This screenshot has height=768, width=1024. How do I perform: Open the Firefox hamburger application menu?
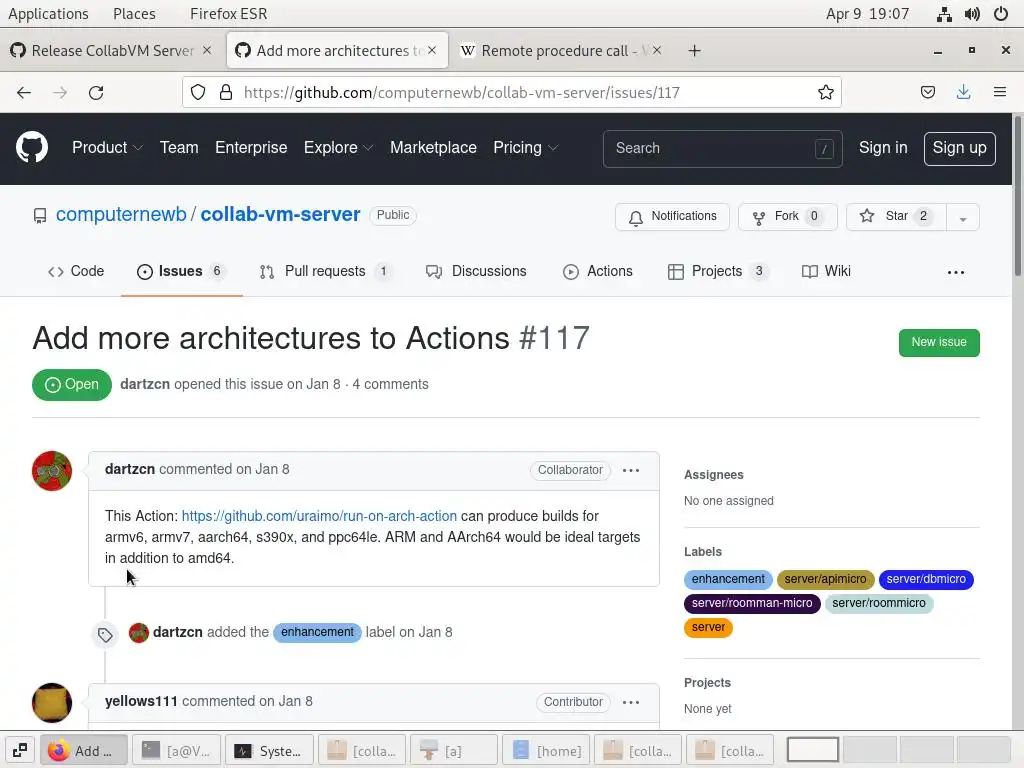(x=1000, y=93)
